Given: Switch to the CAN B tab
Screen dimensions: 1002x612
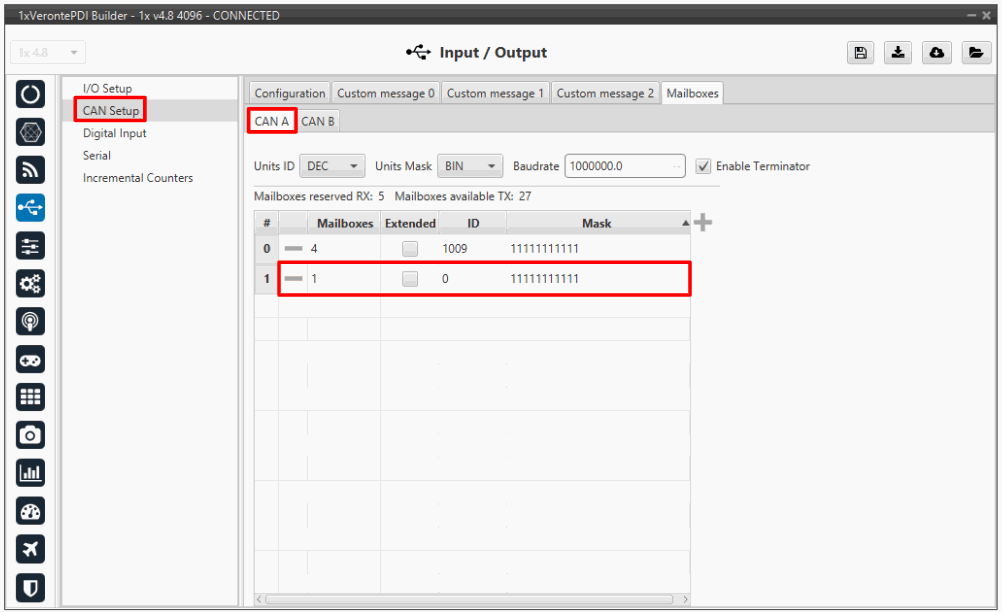Looking at the screenshot, I should [318, 121].
